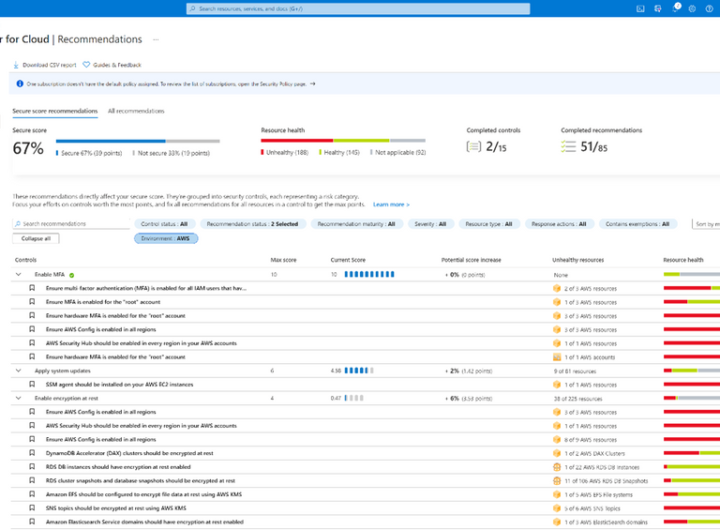The height and width of the screenshot is (530, 720).
Task: Click RDS icon beside AWS RDS DB Snapshots
Action: 557,481
